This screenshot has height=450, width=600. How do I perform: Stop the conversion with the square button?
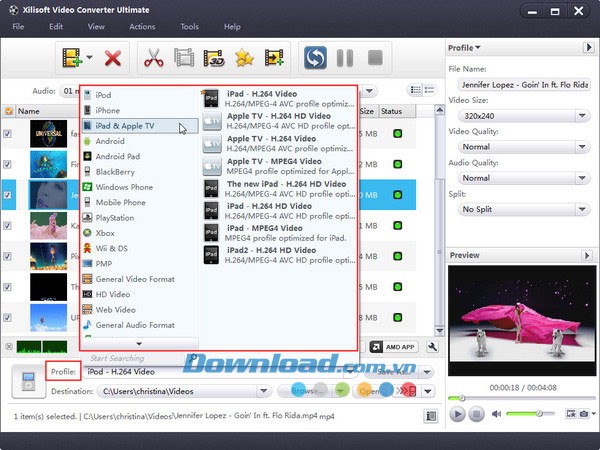coord(375,58)
